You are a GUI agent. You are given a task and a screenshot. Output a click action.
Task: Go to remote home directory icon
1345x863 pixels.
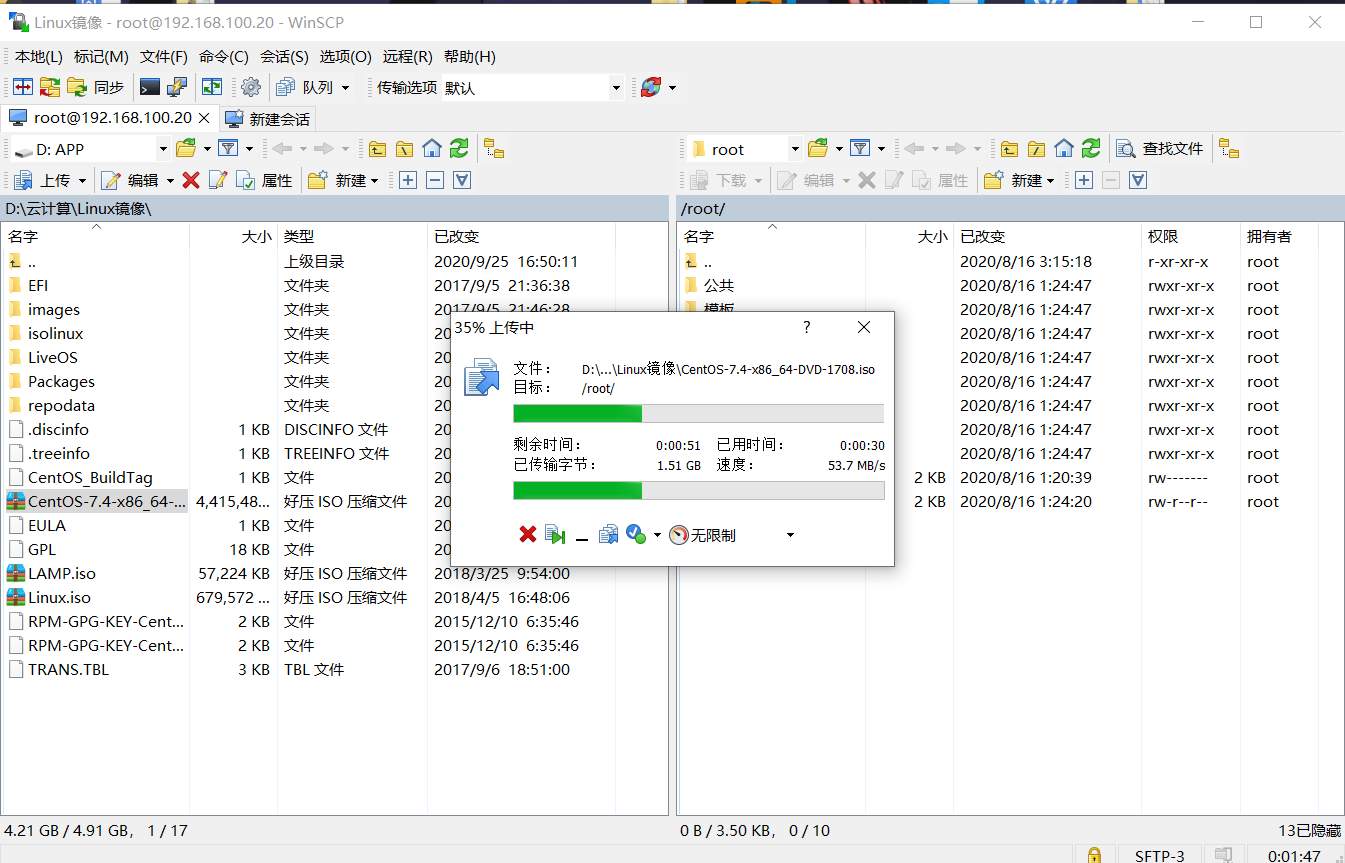[x=1064, y=149]
